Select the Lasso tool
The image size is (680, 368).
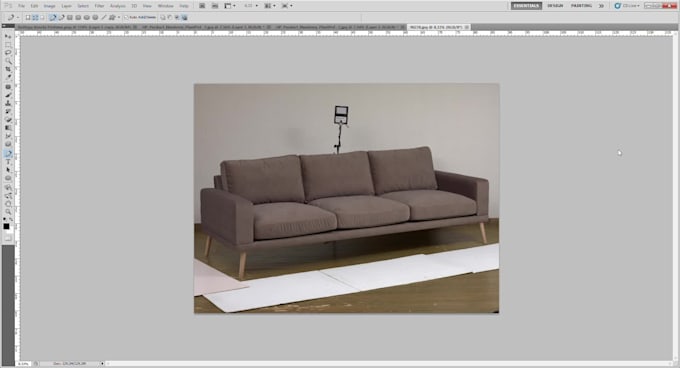(8, 52)
